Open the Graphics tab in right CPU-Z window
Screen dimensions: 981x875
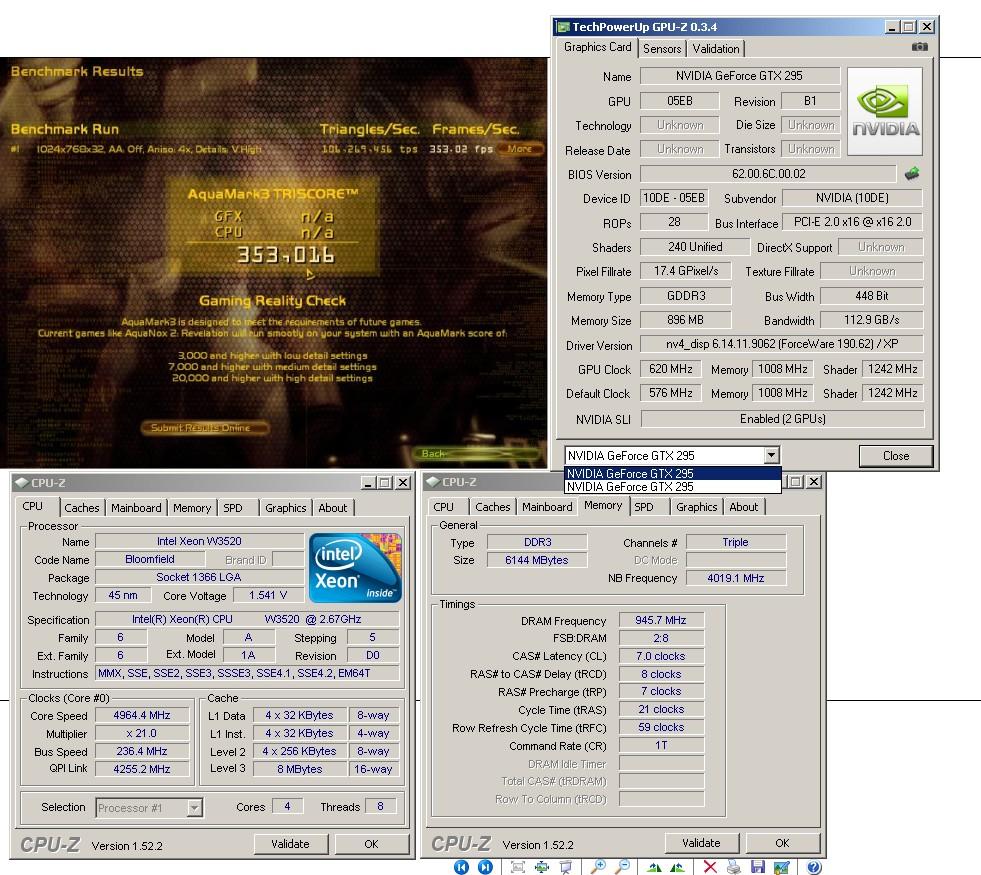tap(696, 507)
